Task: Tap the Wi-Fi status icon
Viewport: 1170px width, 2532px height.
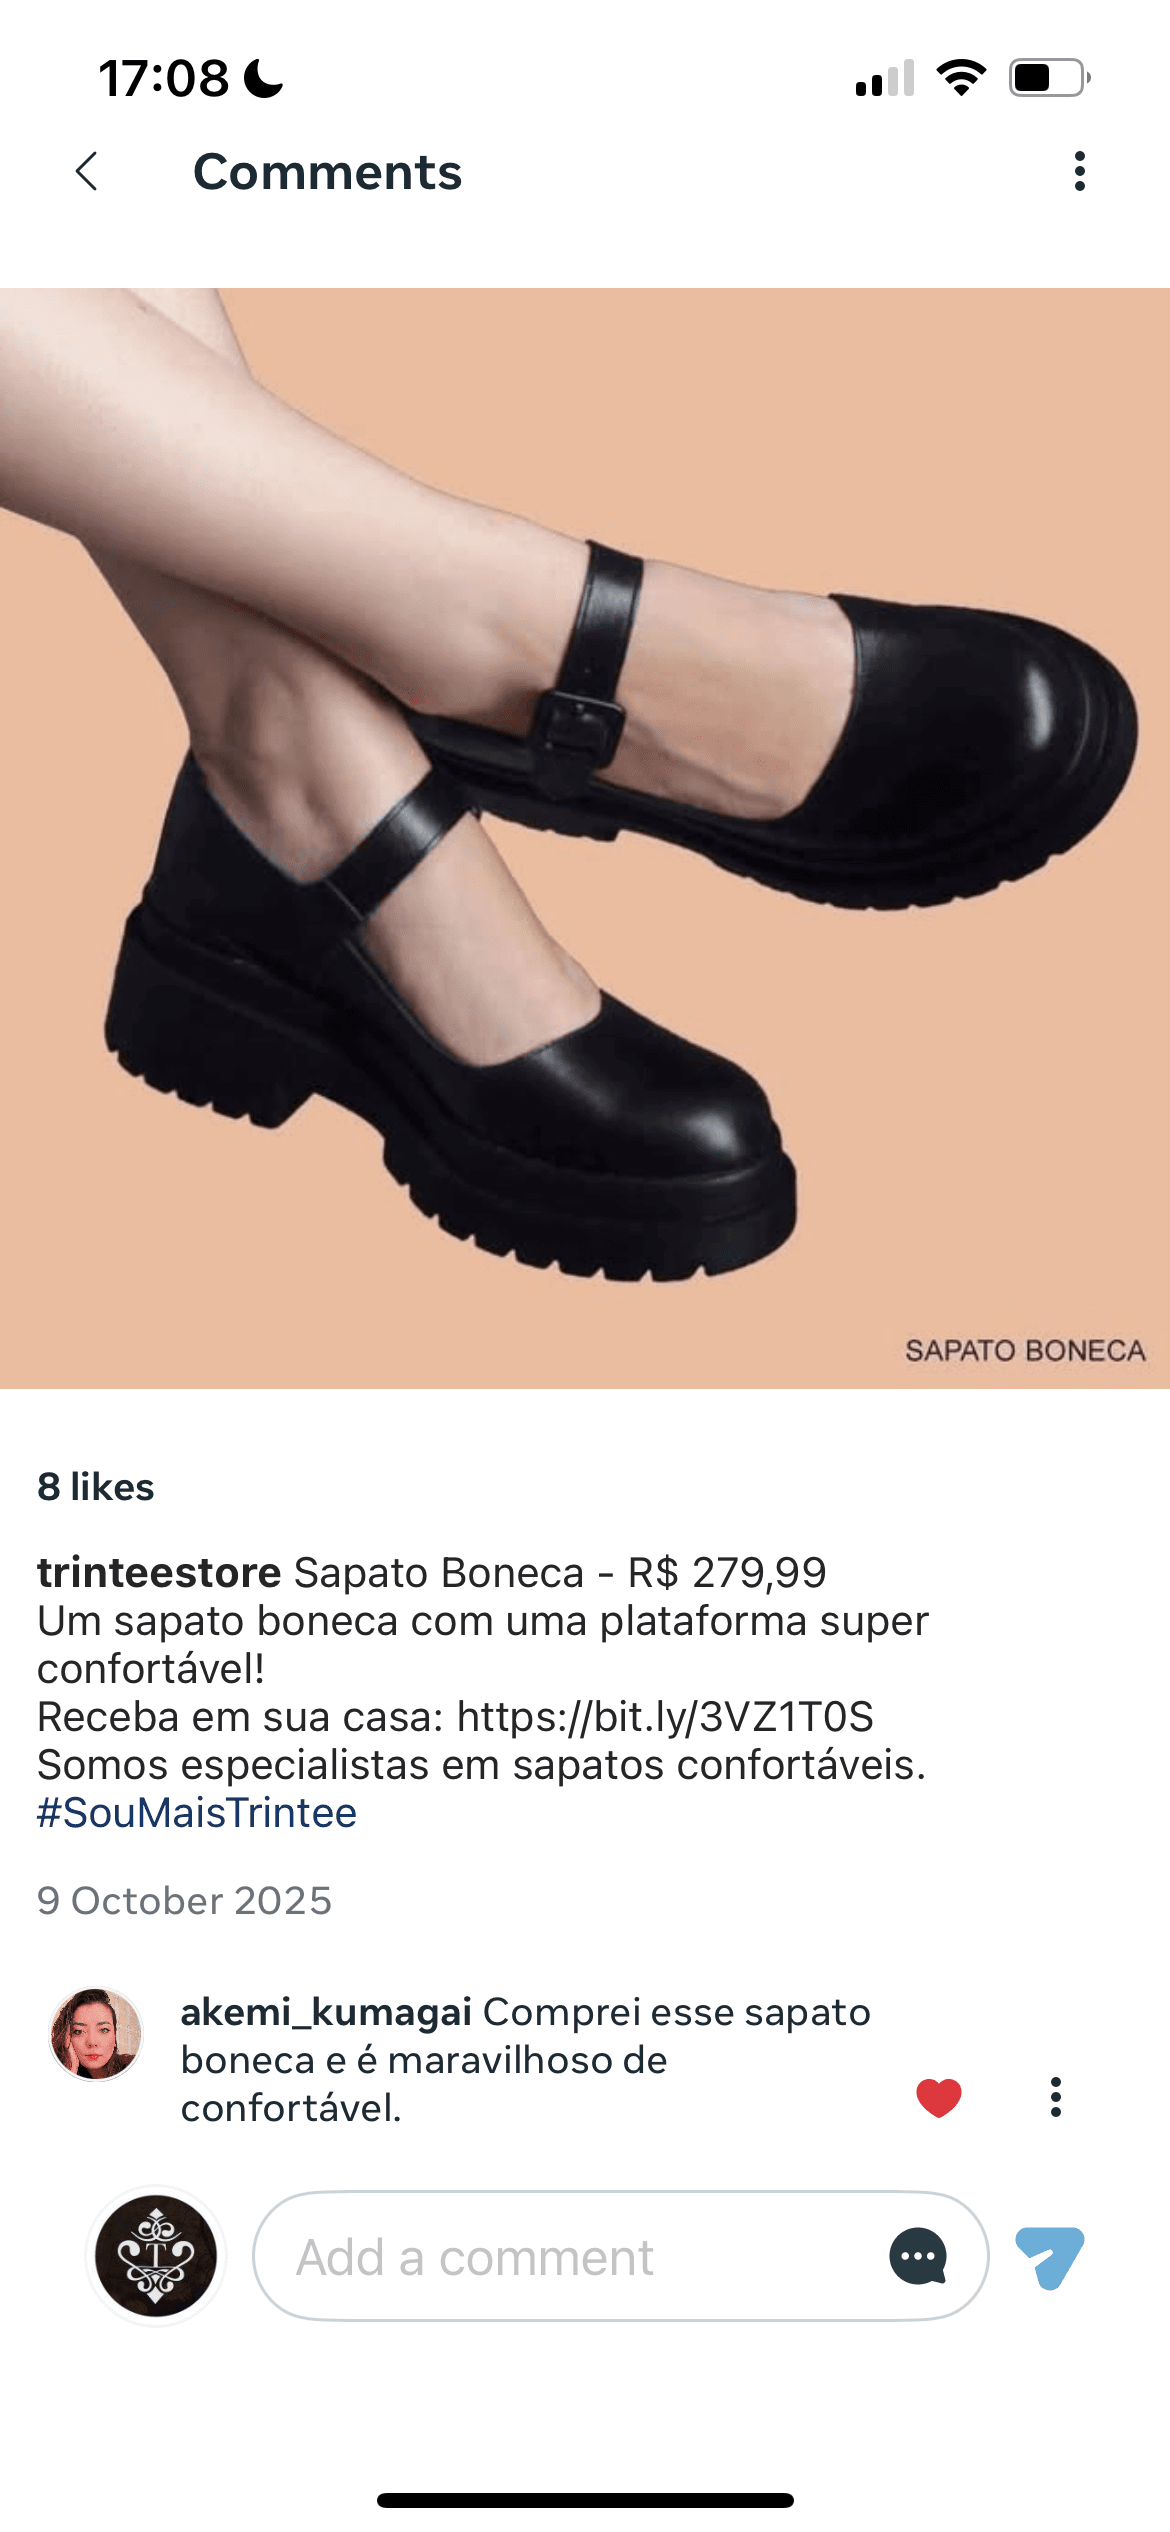Action: coord(961,78)
